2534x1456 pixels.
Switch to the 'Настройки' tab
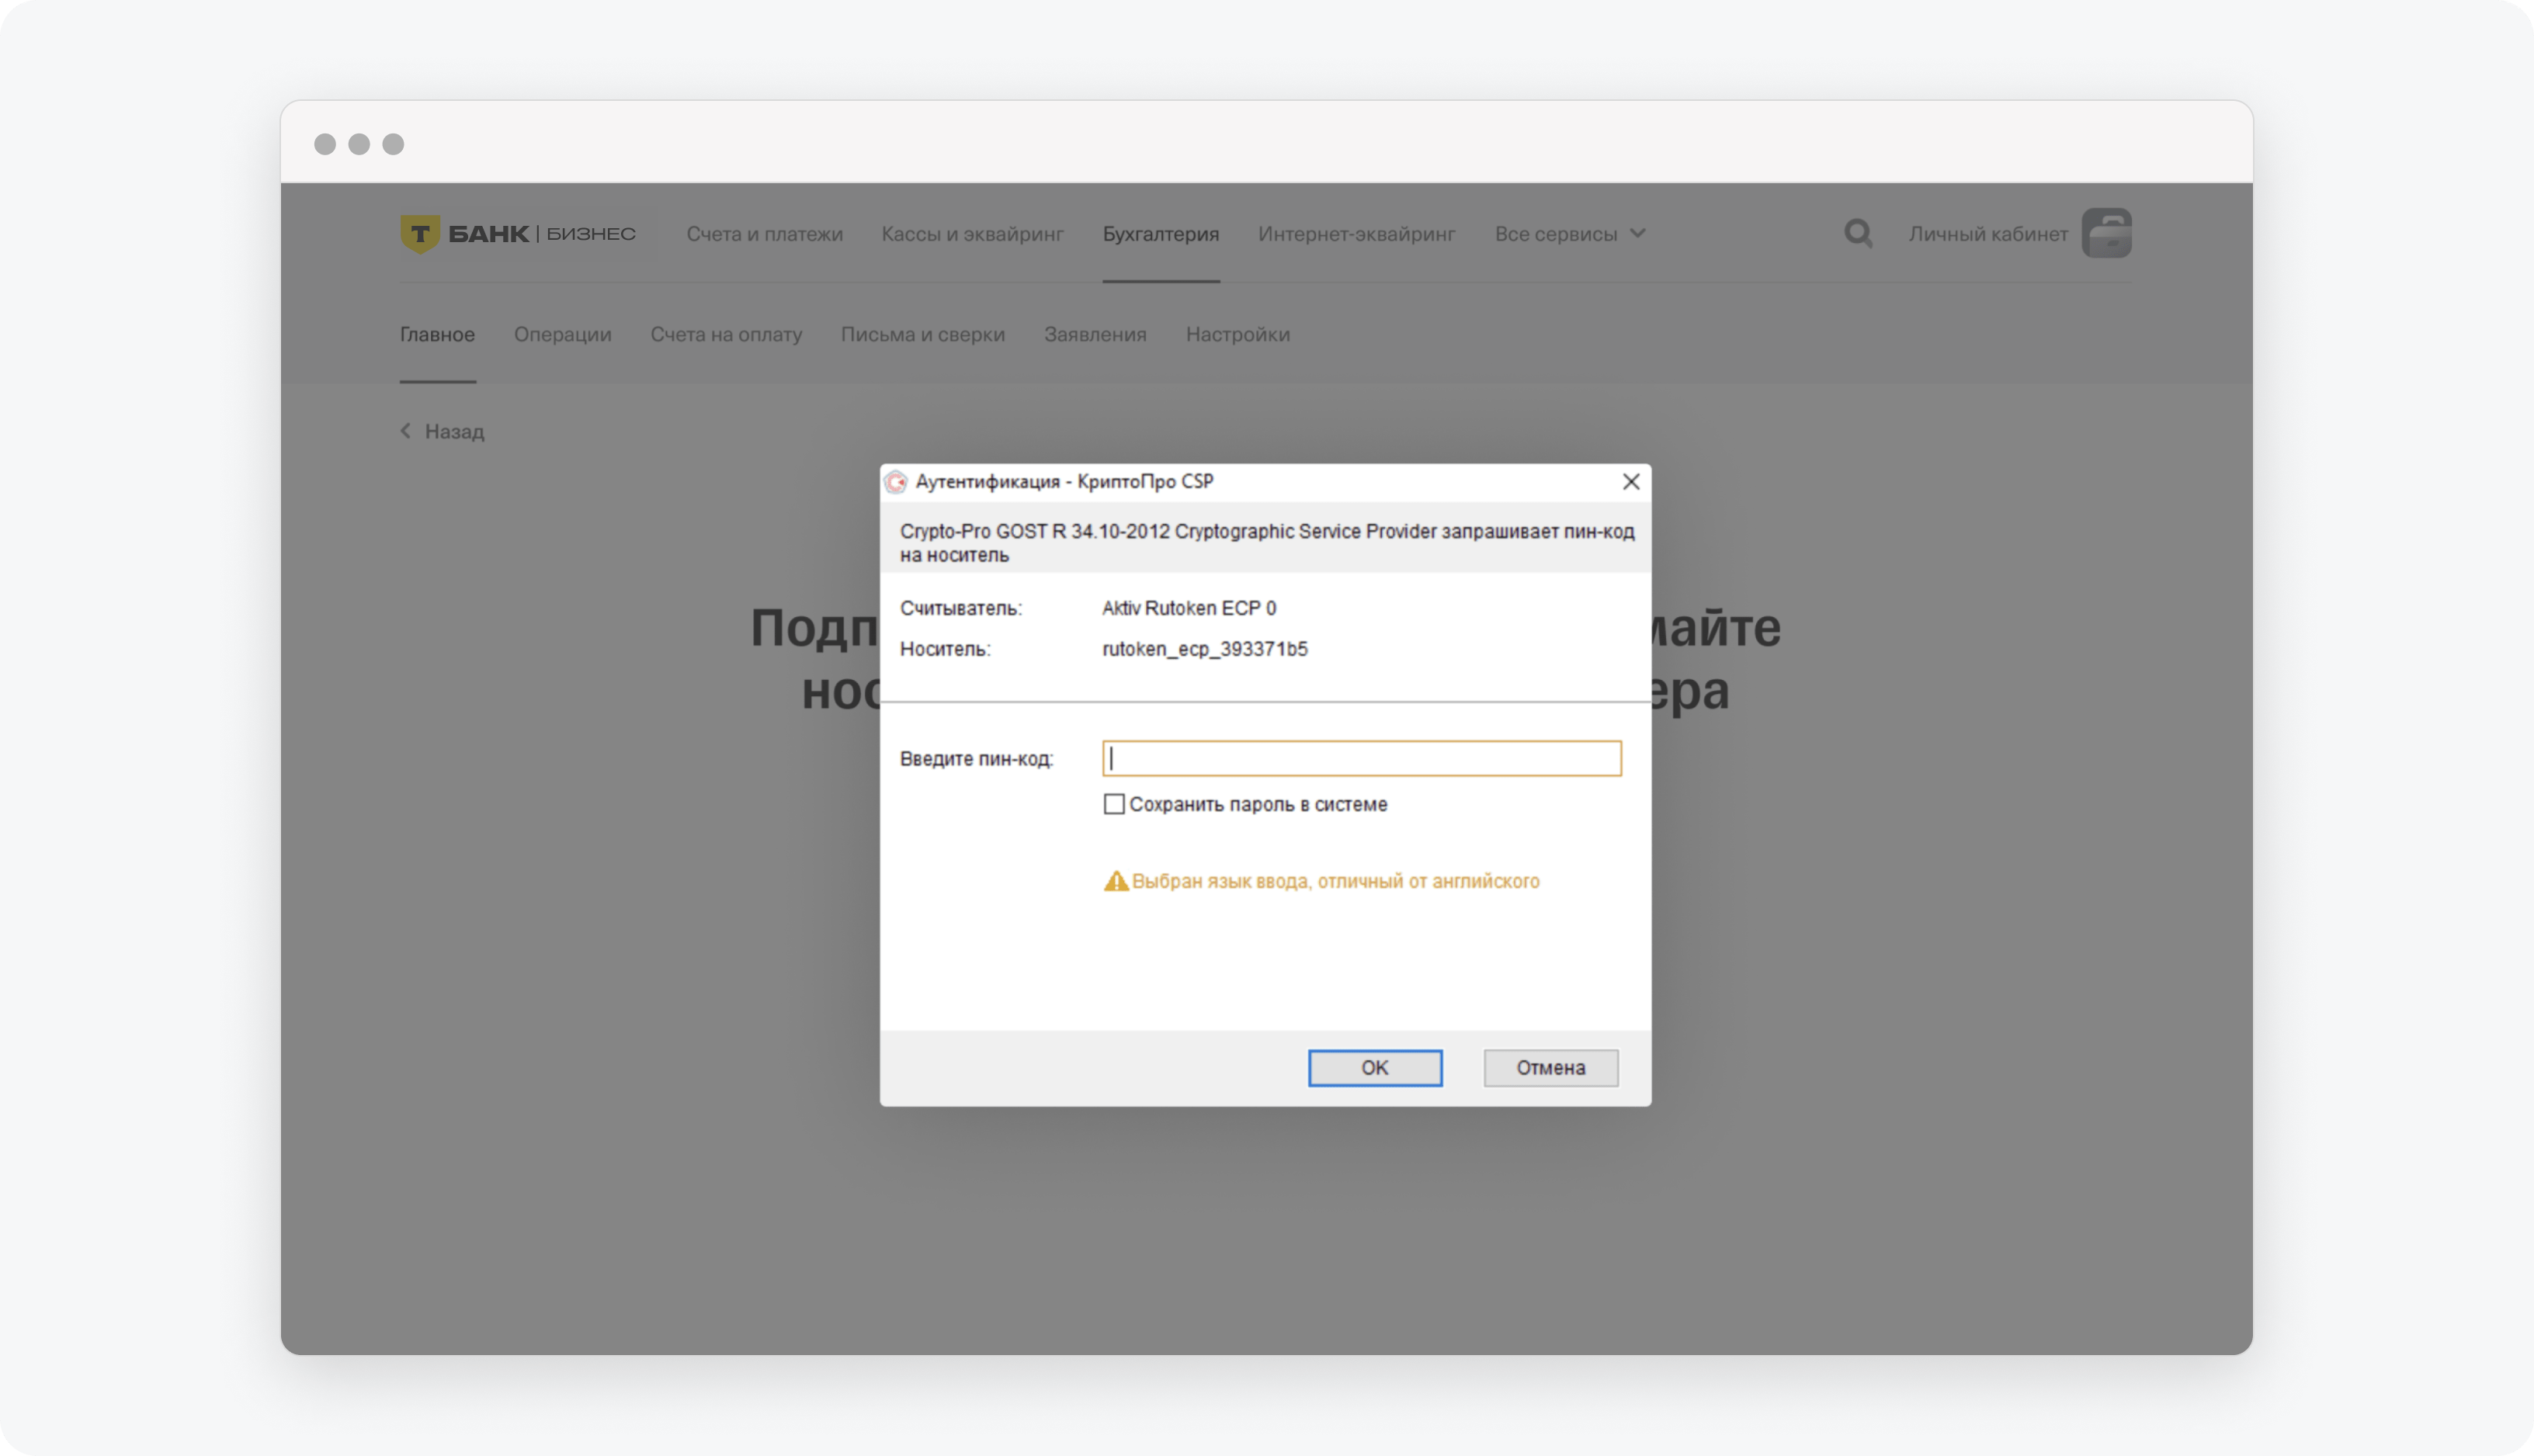point(1238,334)
